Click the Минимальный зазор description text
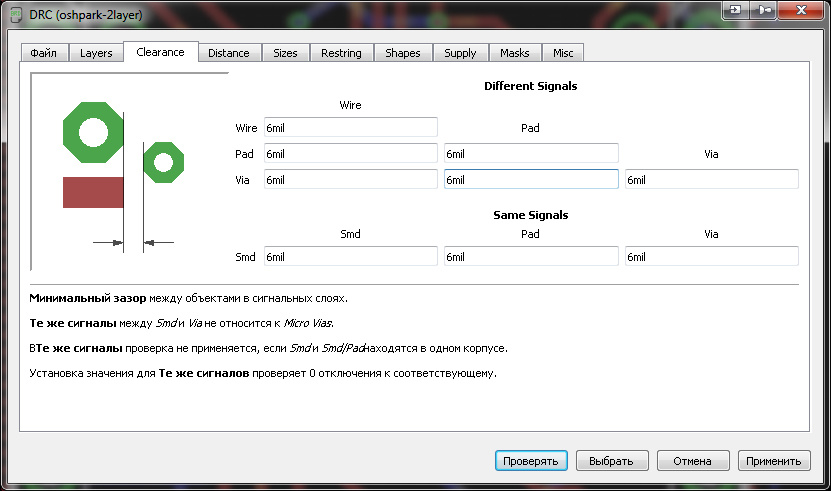 pyautogui.click(x=188, y=299)
